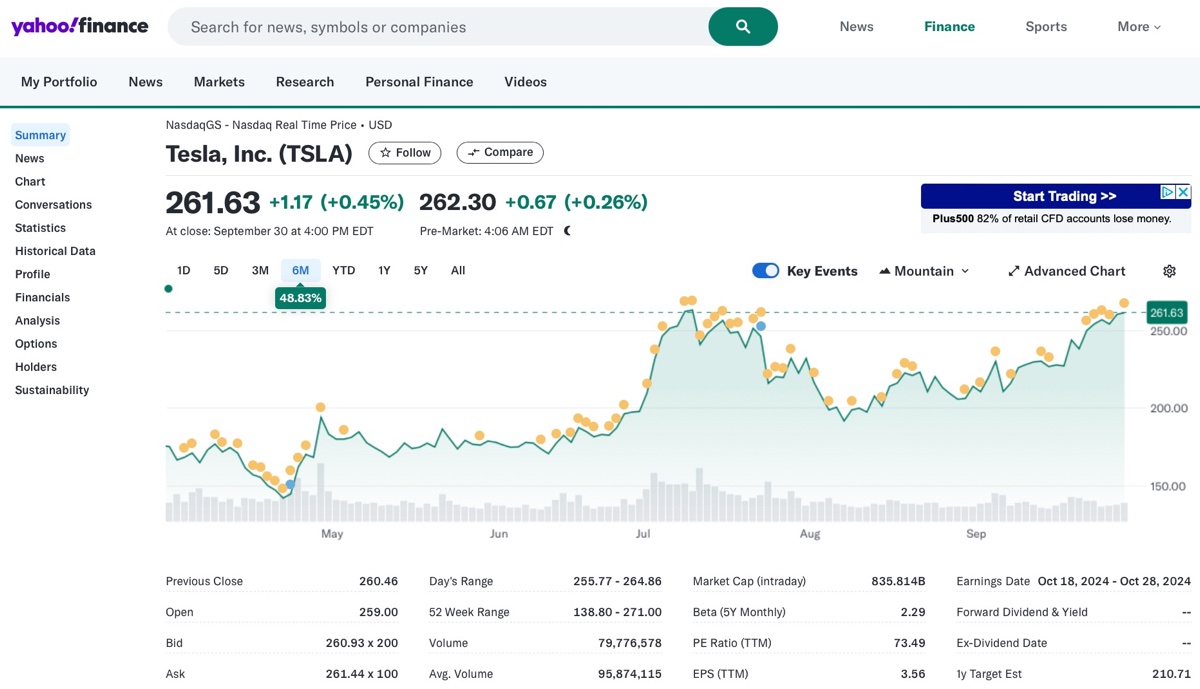Click the green search magnifier button
This screenshot has height=689, width=1200.
(x=742, y=27)
